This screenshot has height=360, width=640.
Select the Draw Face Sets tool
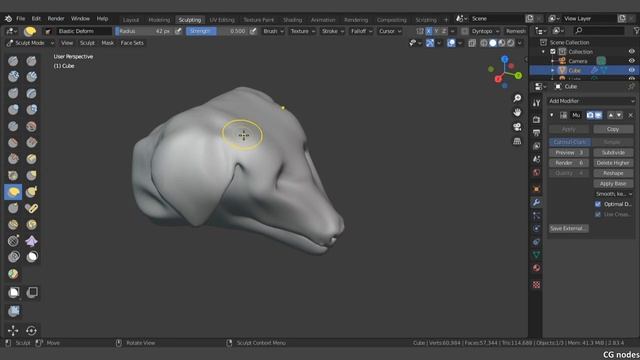pyautogui.click(x=13, y=274)
